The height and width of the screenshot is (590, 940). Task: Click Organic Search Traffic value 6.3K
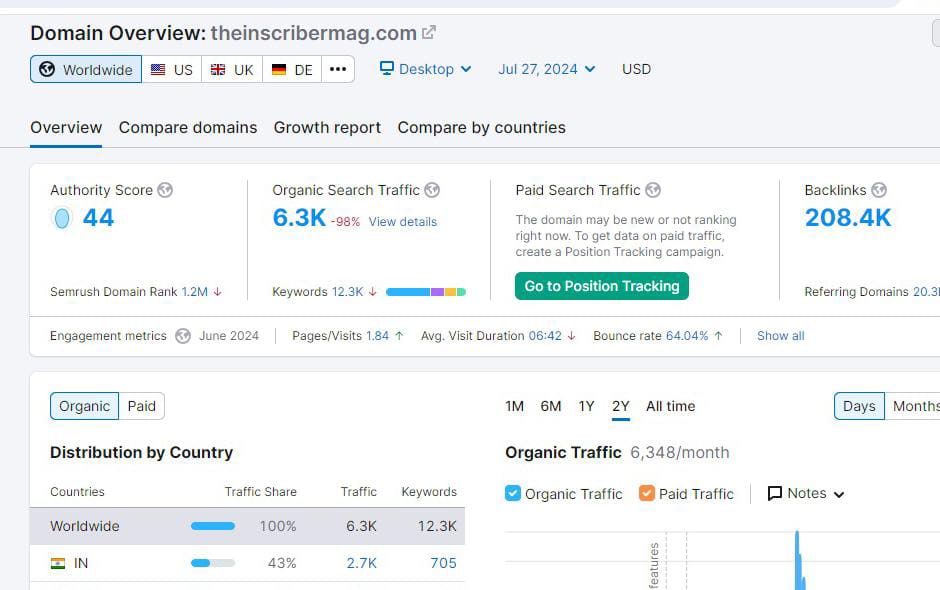click(x=299, y=218)
